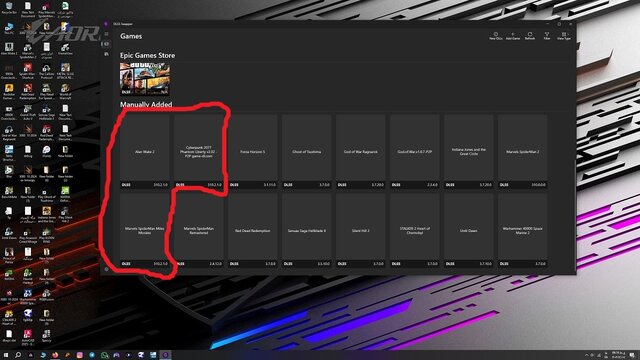640x360 pixels.
Task: Select the Ghost of Tsushima game card
Action: 307,151
